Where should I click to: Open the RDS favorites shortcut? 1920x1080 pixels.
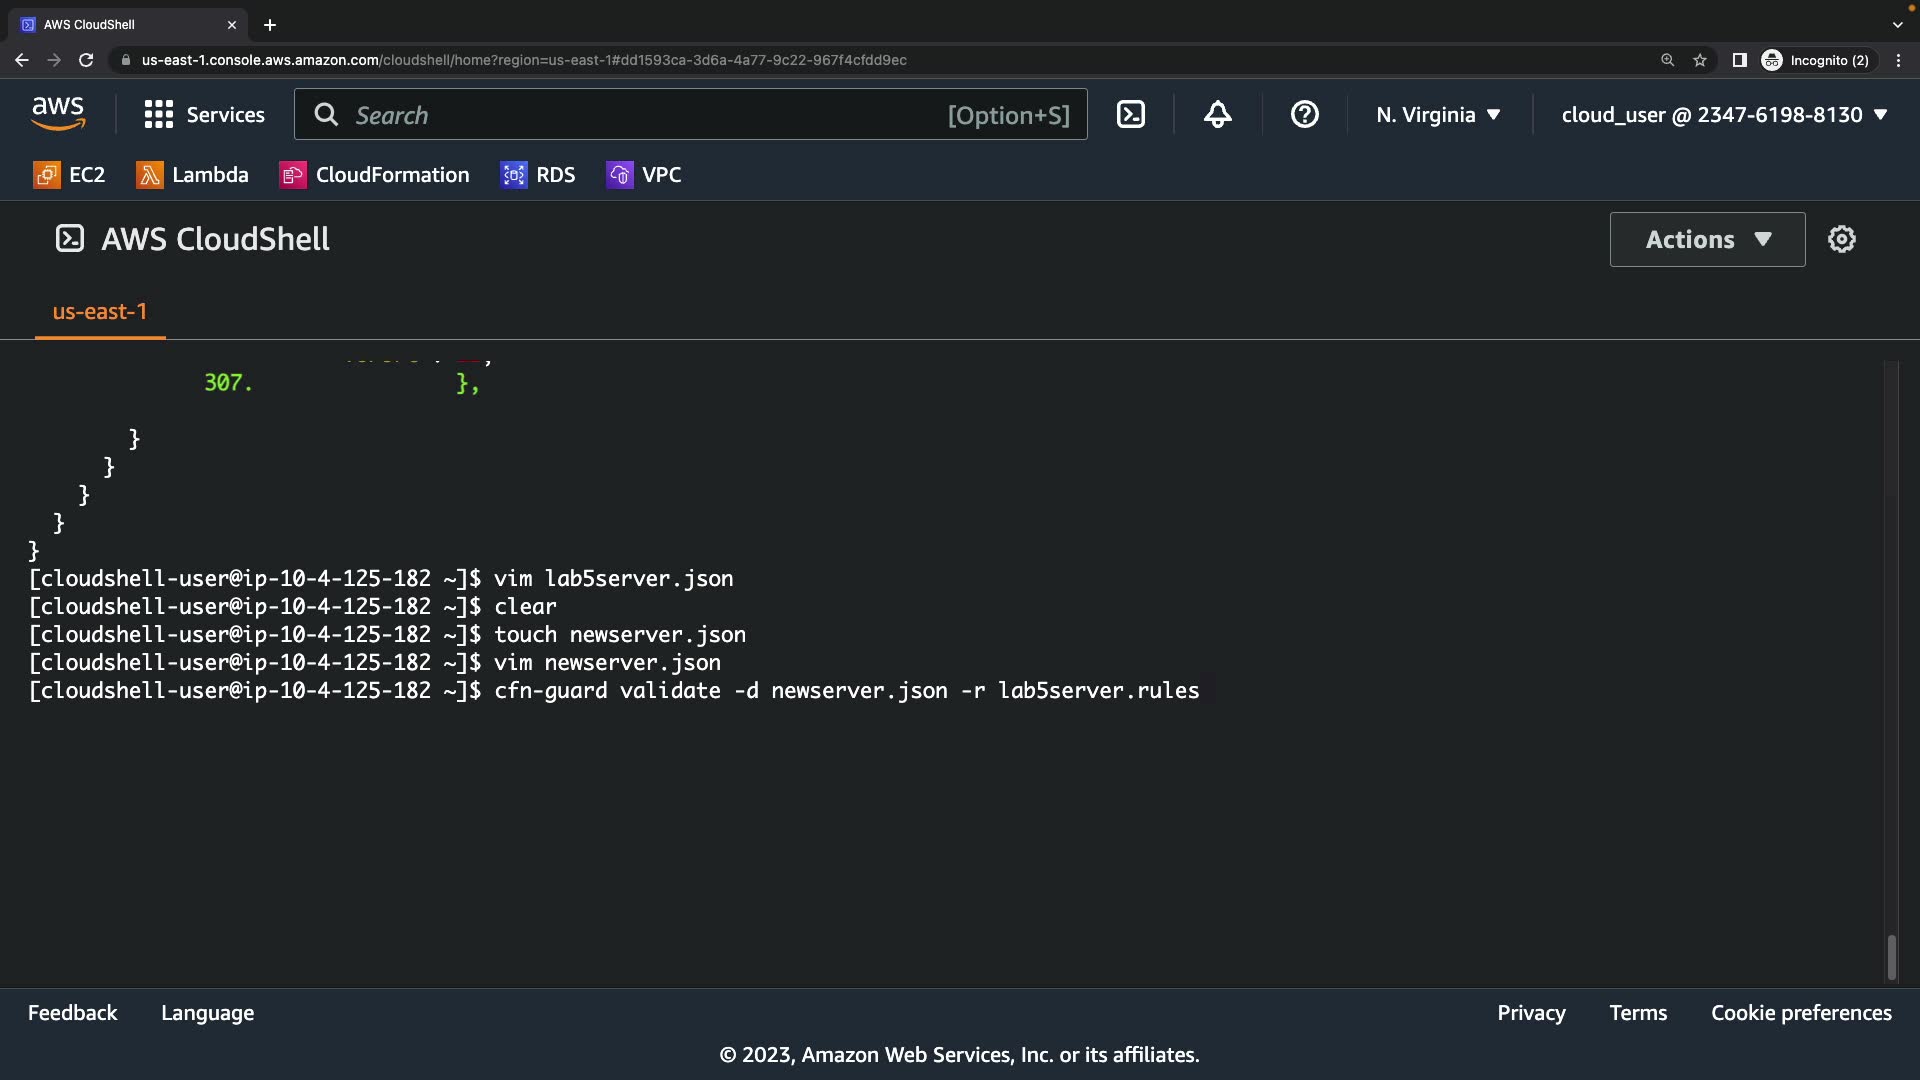coord(538,175)
